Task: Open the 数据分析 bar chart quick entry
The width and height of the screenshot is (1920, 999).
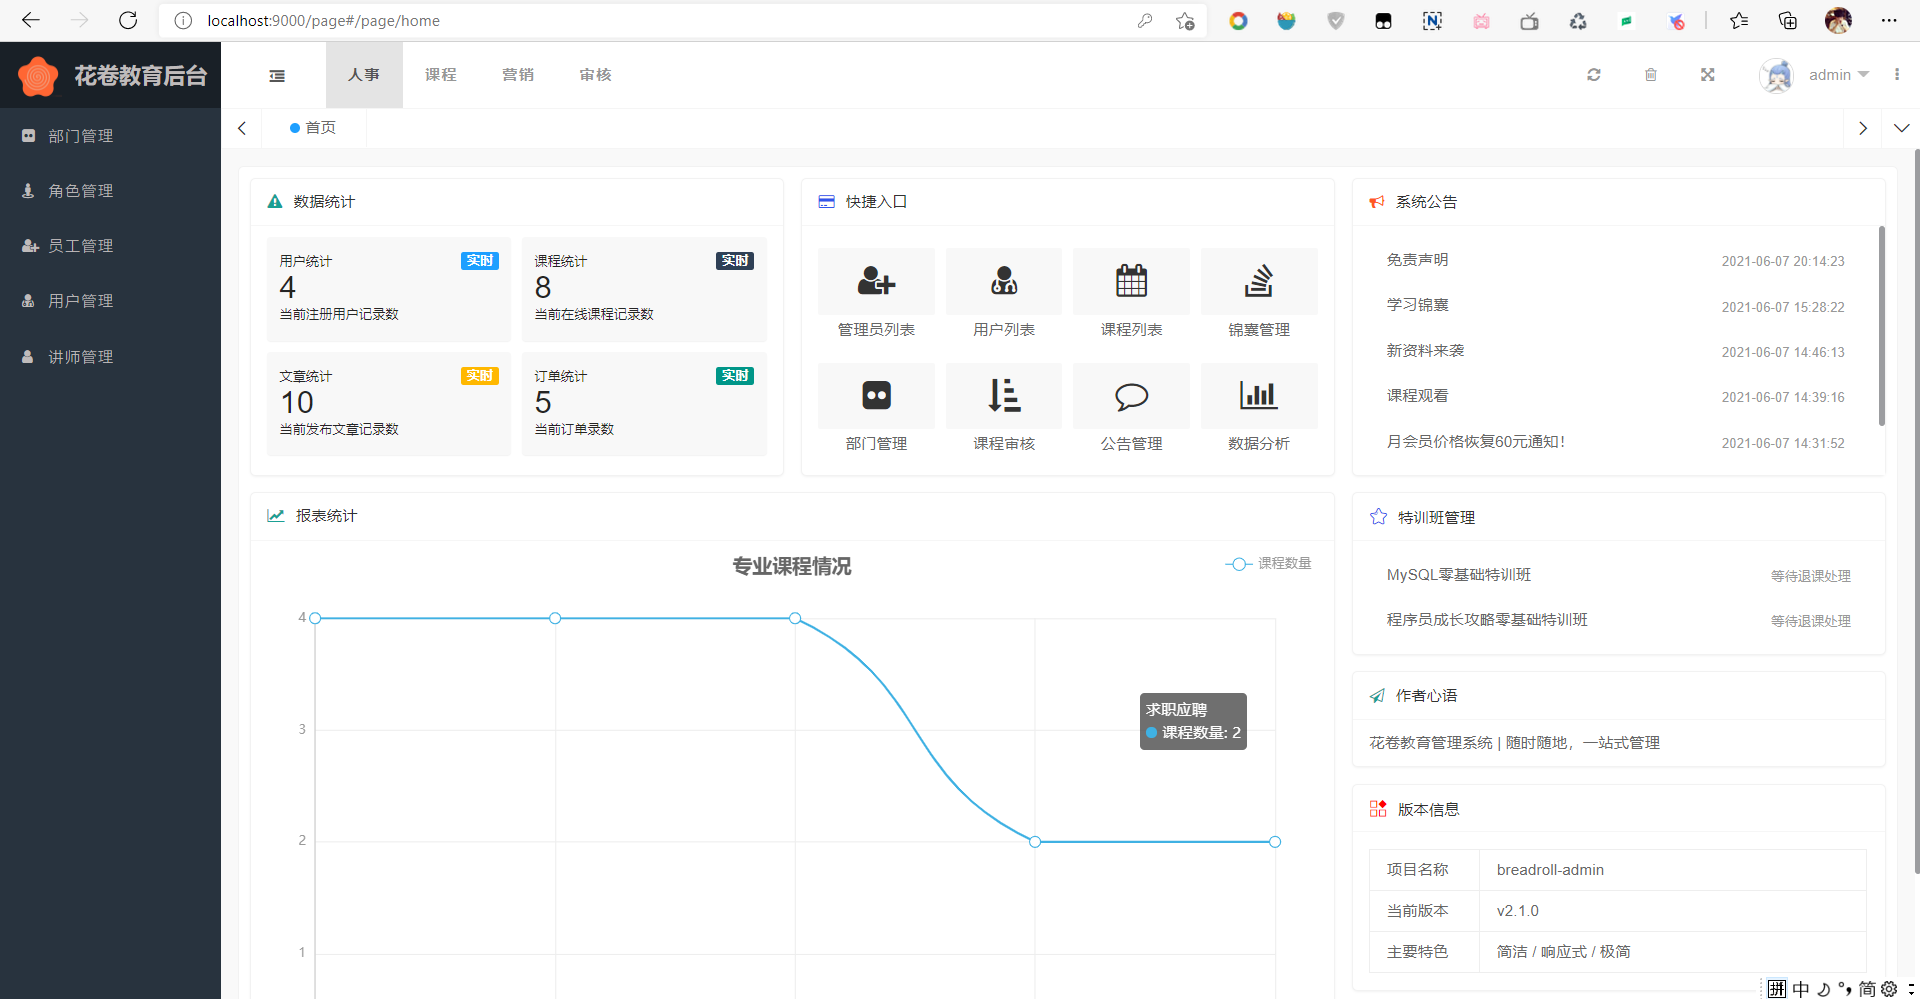Action: click(1259, 396)
